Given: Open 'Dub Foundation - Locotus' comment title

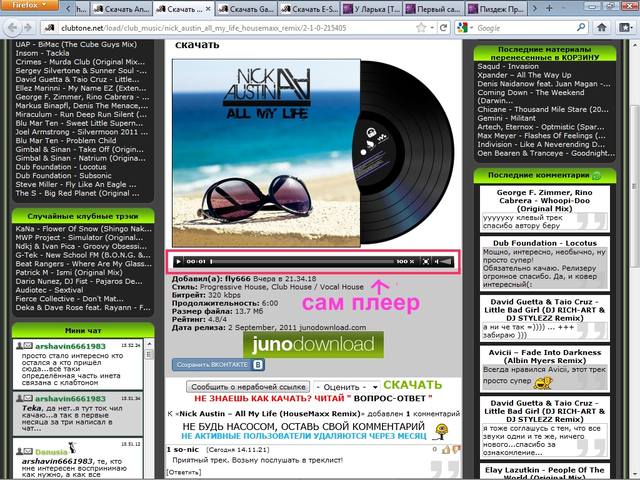Looking at the screenshot, I should click(545, 243).
